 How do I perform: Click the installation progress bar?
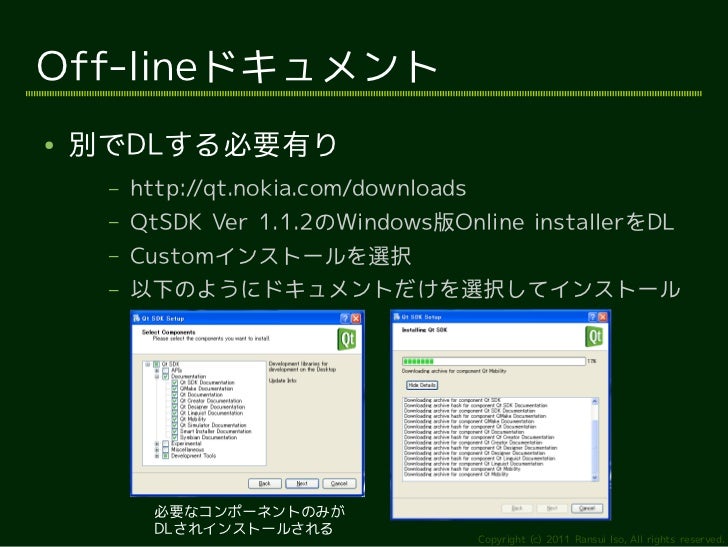coord(494,361)
